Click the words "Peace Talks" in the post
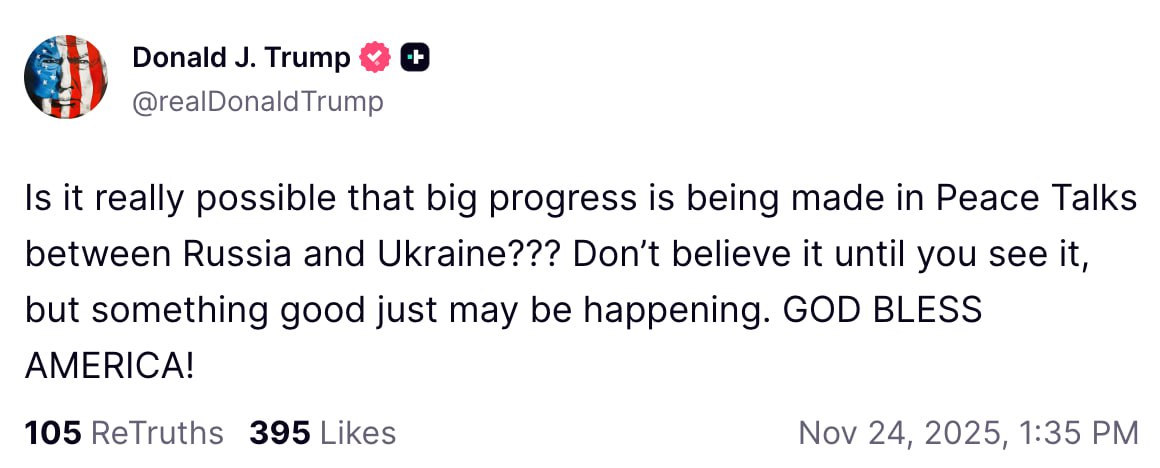Image resolution: width=1160 pixels, height=468 pixels. pyautogui.click(x=1037, y=199)
